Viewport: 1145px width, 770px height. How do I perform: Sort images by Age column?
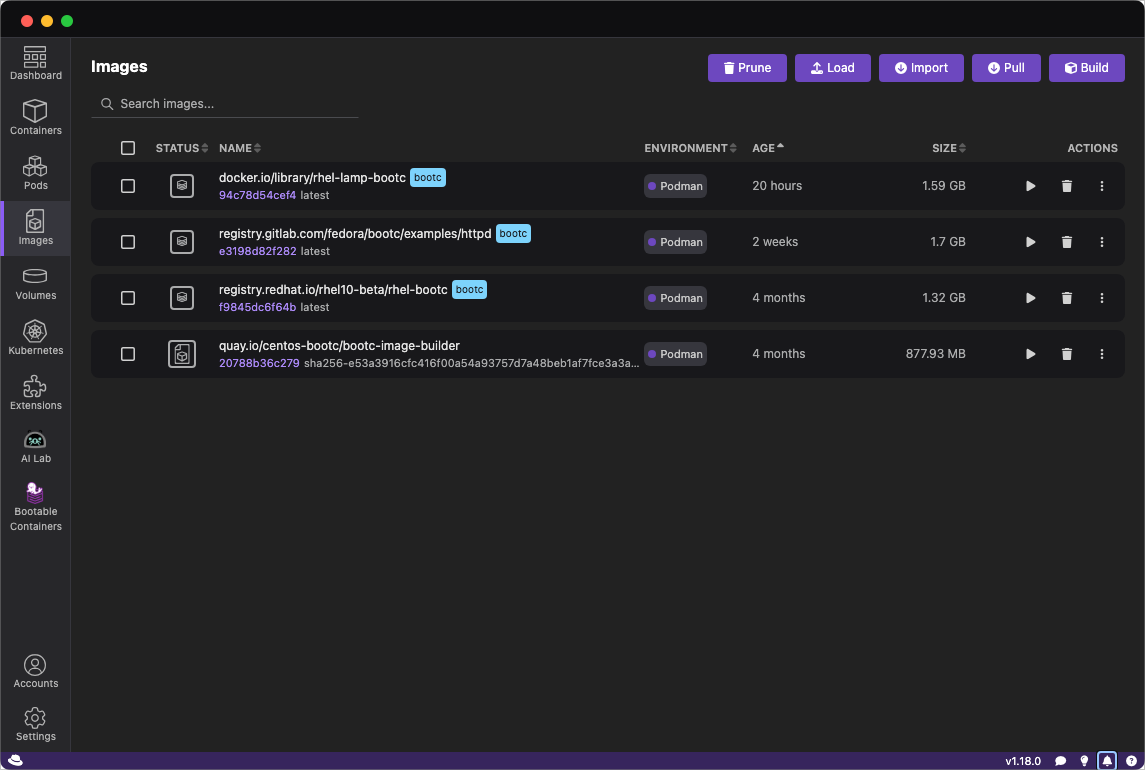767,148
